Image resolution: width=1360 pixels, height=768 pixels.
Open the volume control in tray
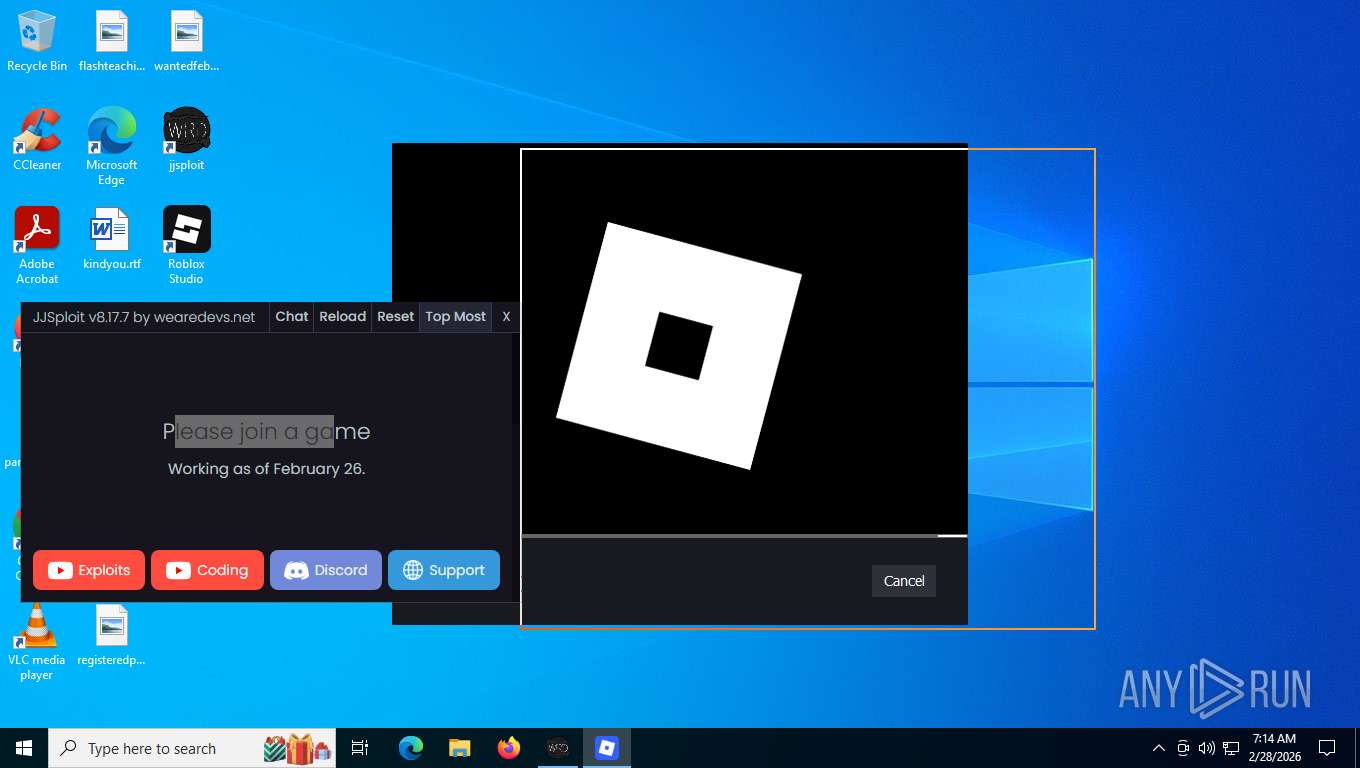(1206, 748)
